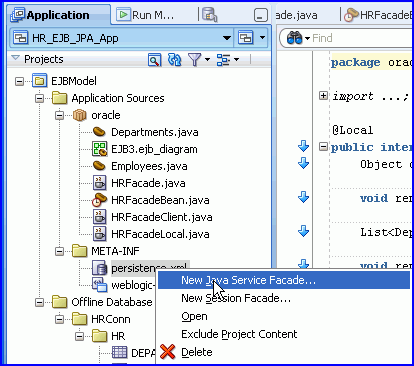Click the Navigator Display Options search icon
Screen dimensions: 414x366
coord(154,60)
